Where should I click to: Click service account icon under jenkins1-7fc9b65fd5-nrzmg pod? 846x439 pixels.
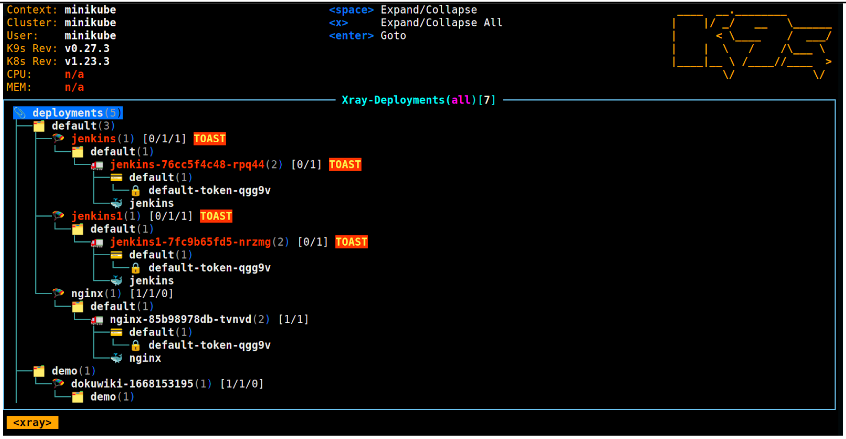pos(117,255)
